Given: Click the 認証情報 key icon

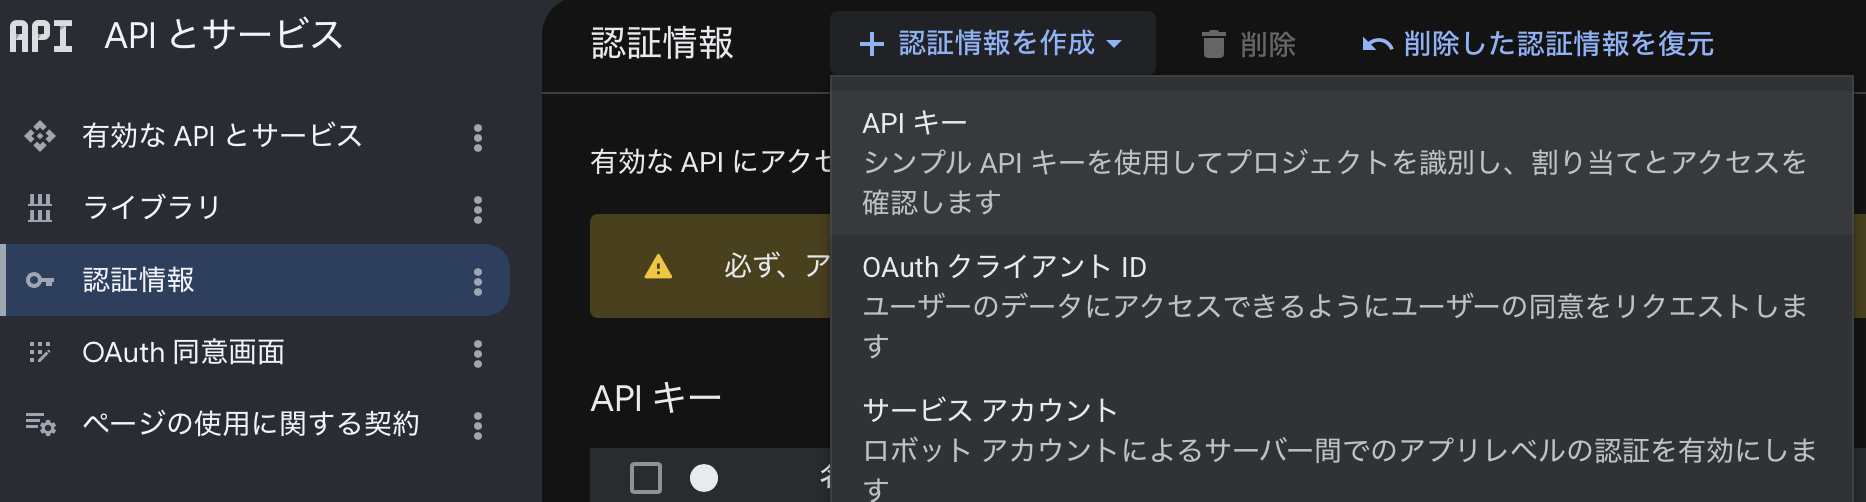Looking at the screenshot, I should tap(40, 280).
